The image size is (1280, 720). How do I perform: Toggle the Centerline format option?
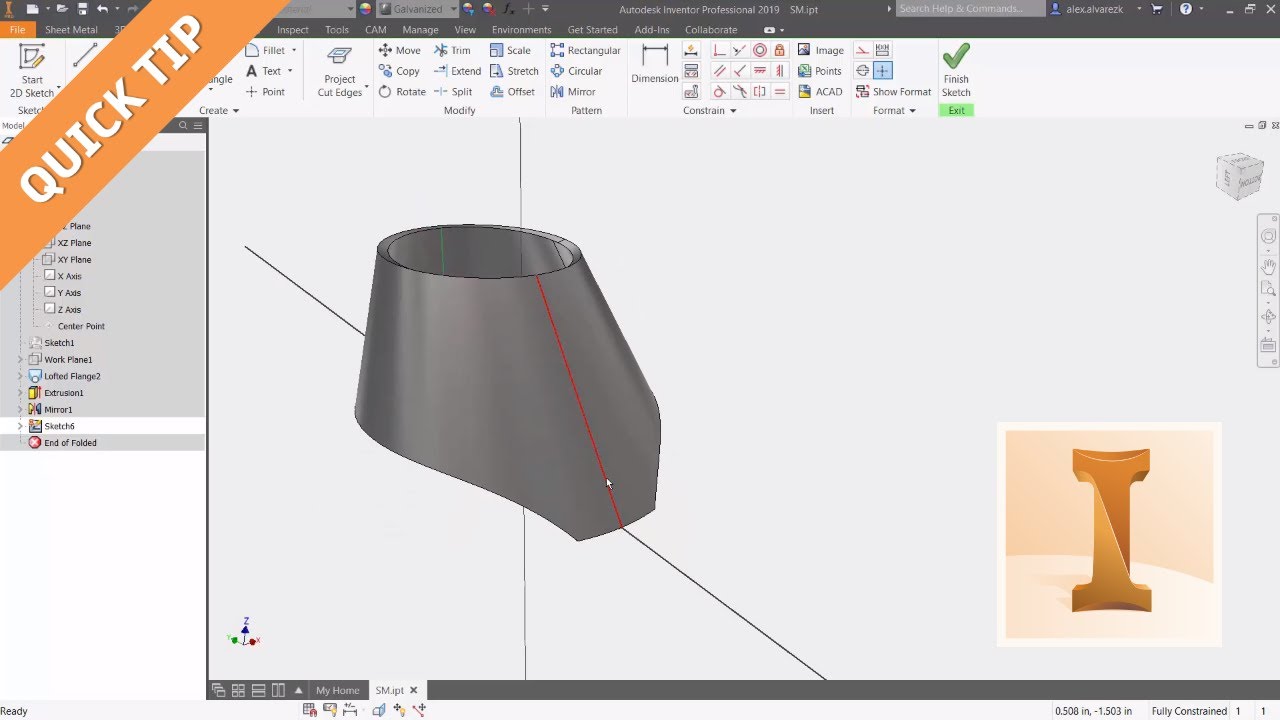tap(862, 71)
